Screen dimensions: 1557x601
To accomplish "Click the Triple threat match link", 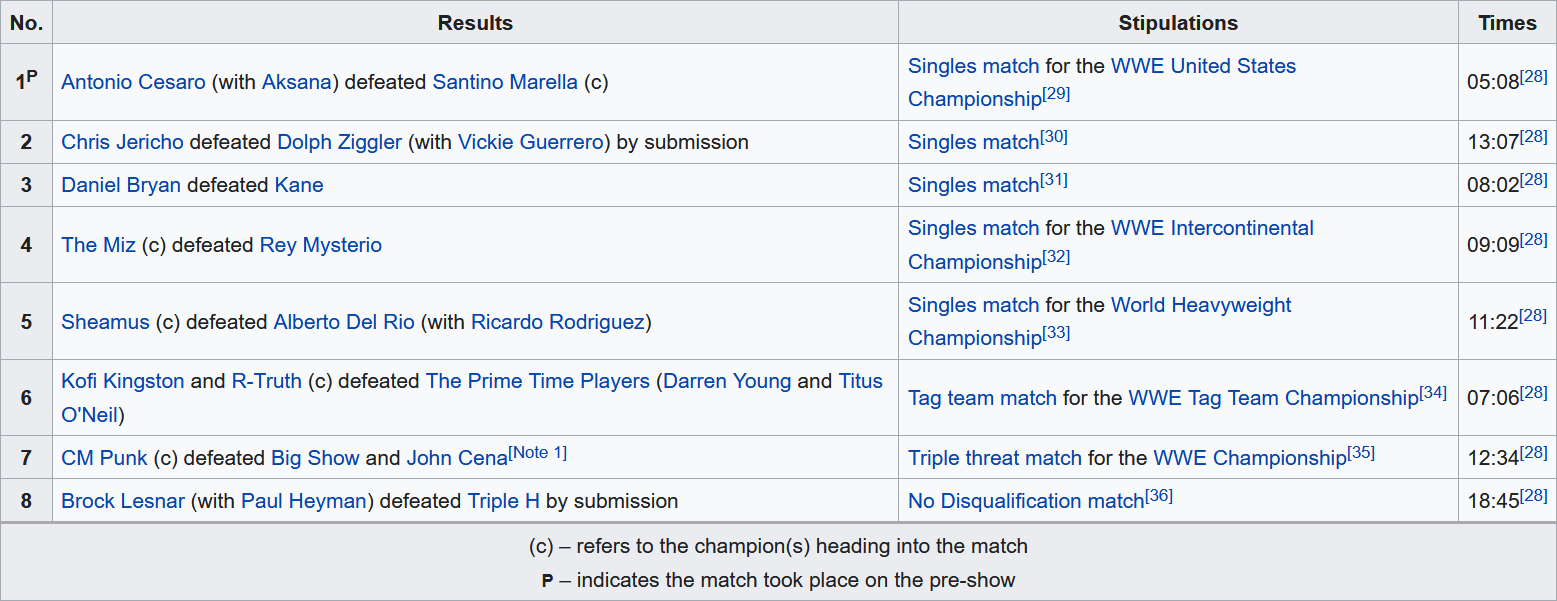I will (994, 458).
